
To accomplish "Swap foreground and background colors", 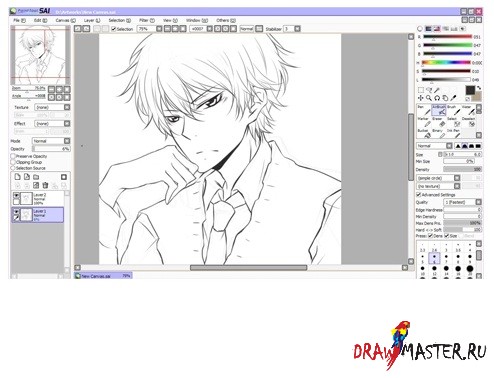I will (479, 88).
